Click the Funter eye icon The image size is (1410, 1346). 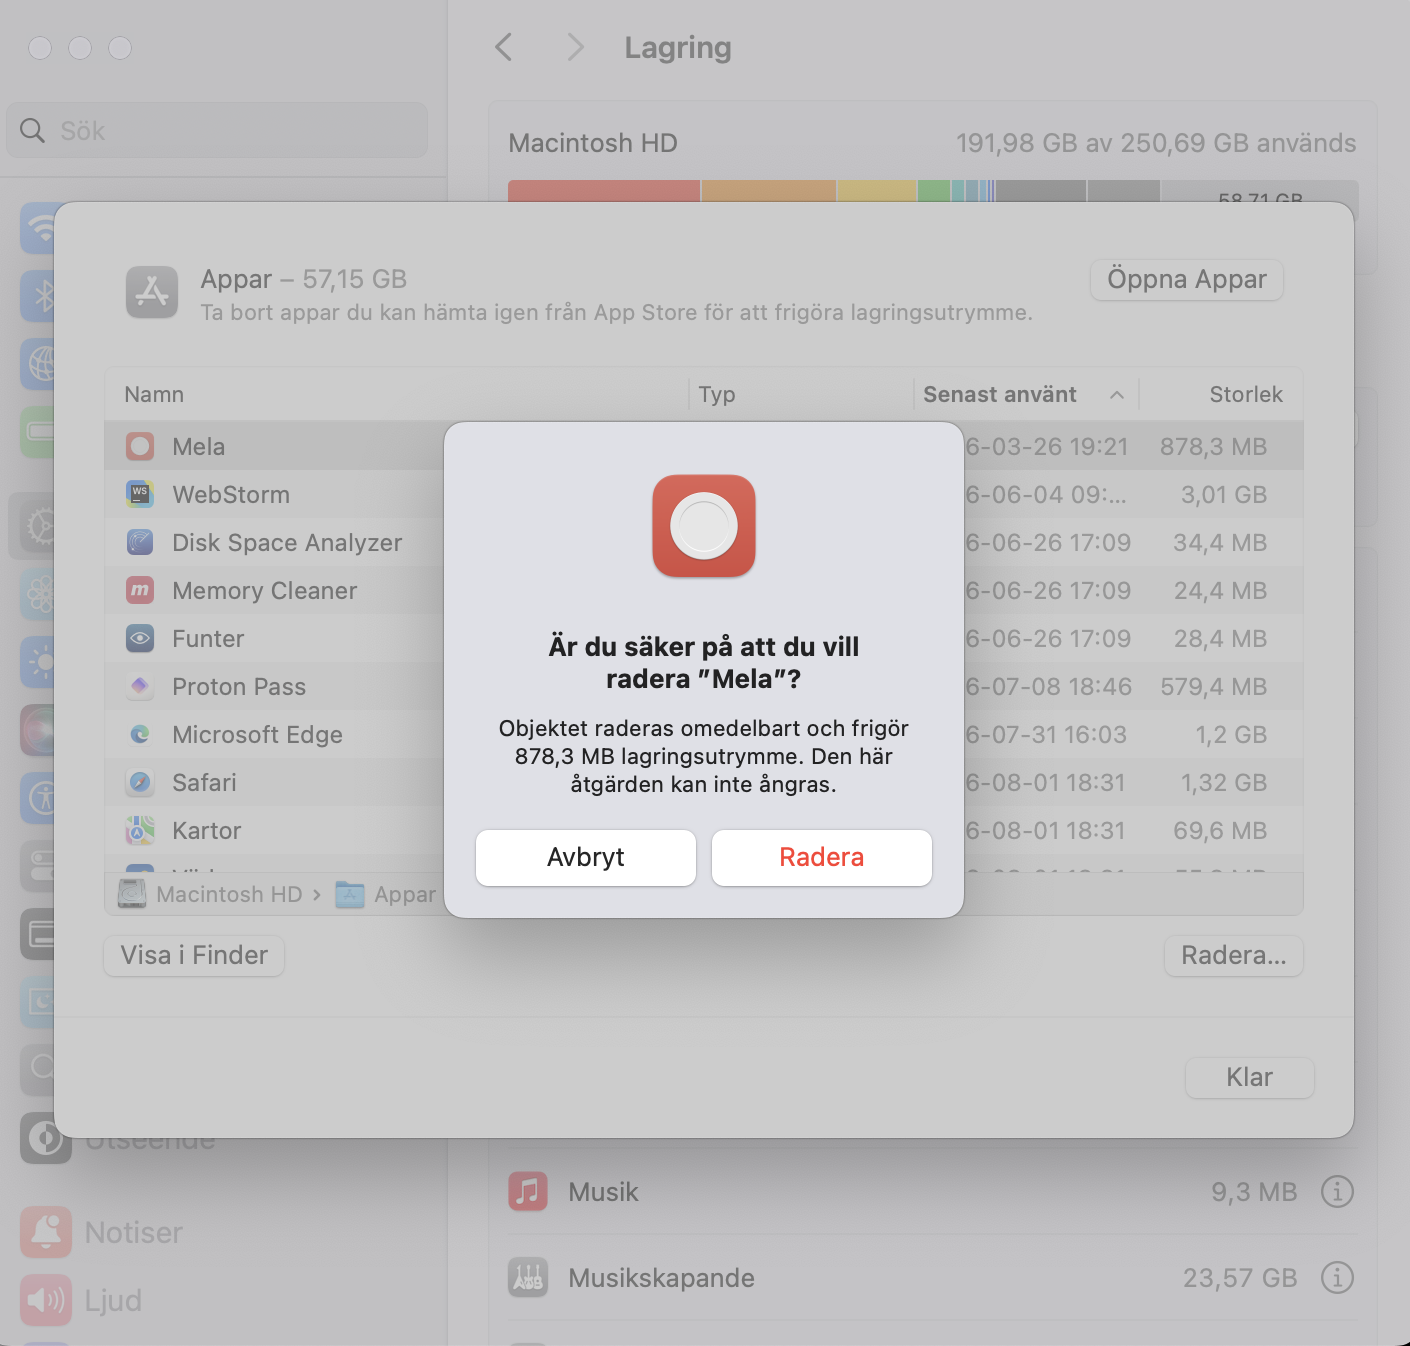(140, 638)
